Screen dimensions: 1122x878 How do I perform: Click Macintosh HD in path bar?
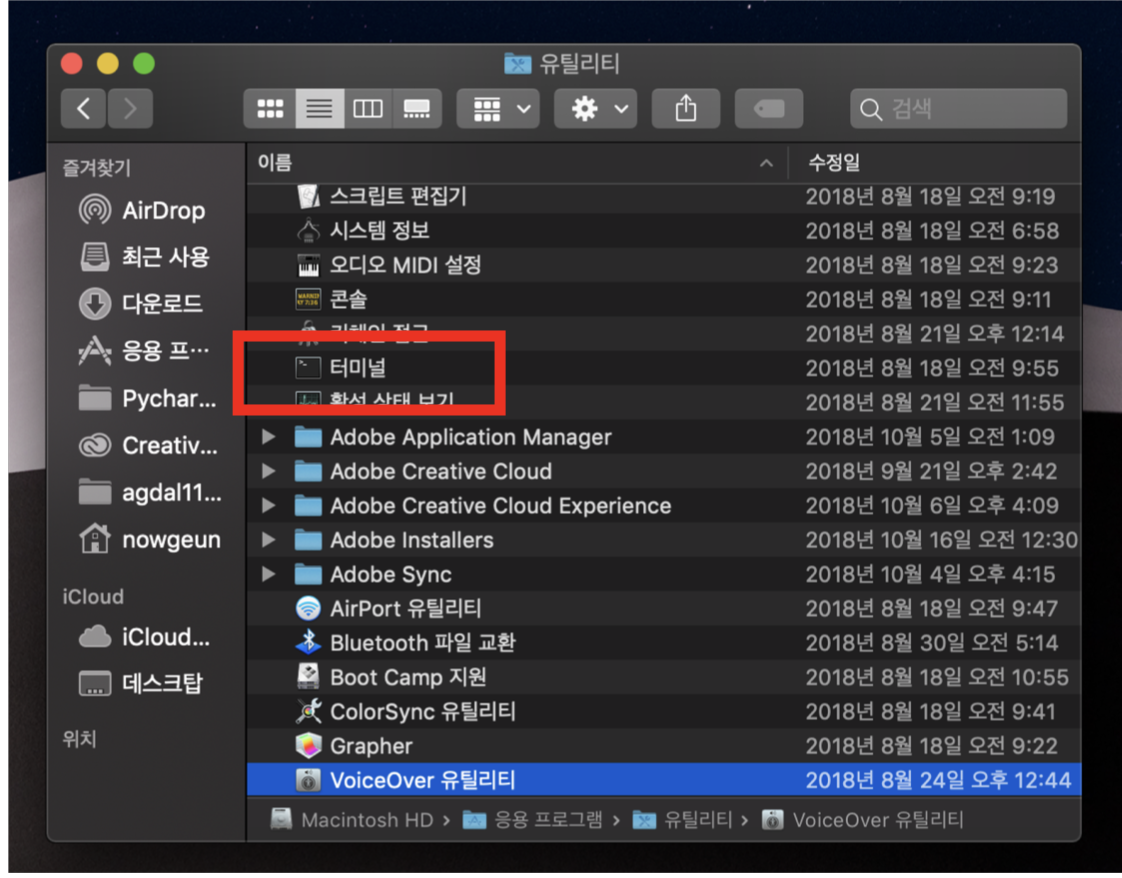click(353, 820)
